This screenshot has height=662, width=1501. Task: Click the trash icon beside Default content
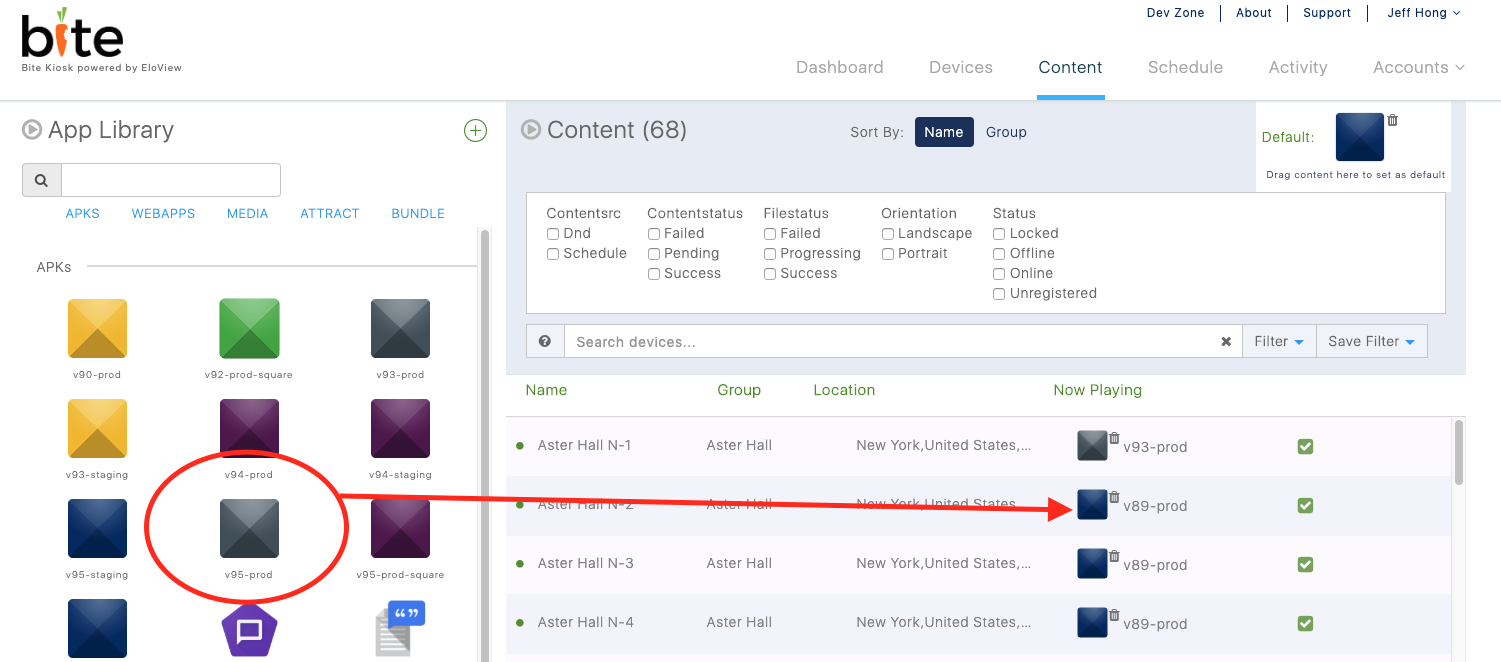coord(1392,121)
